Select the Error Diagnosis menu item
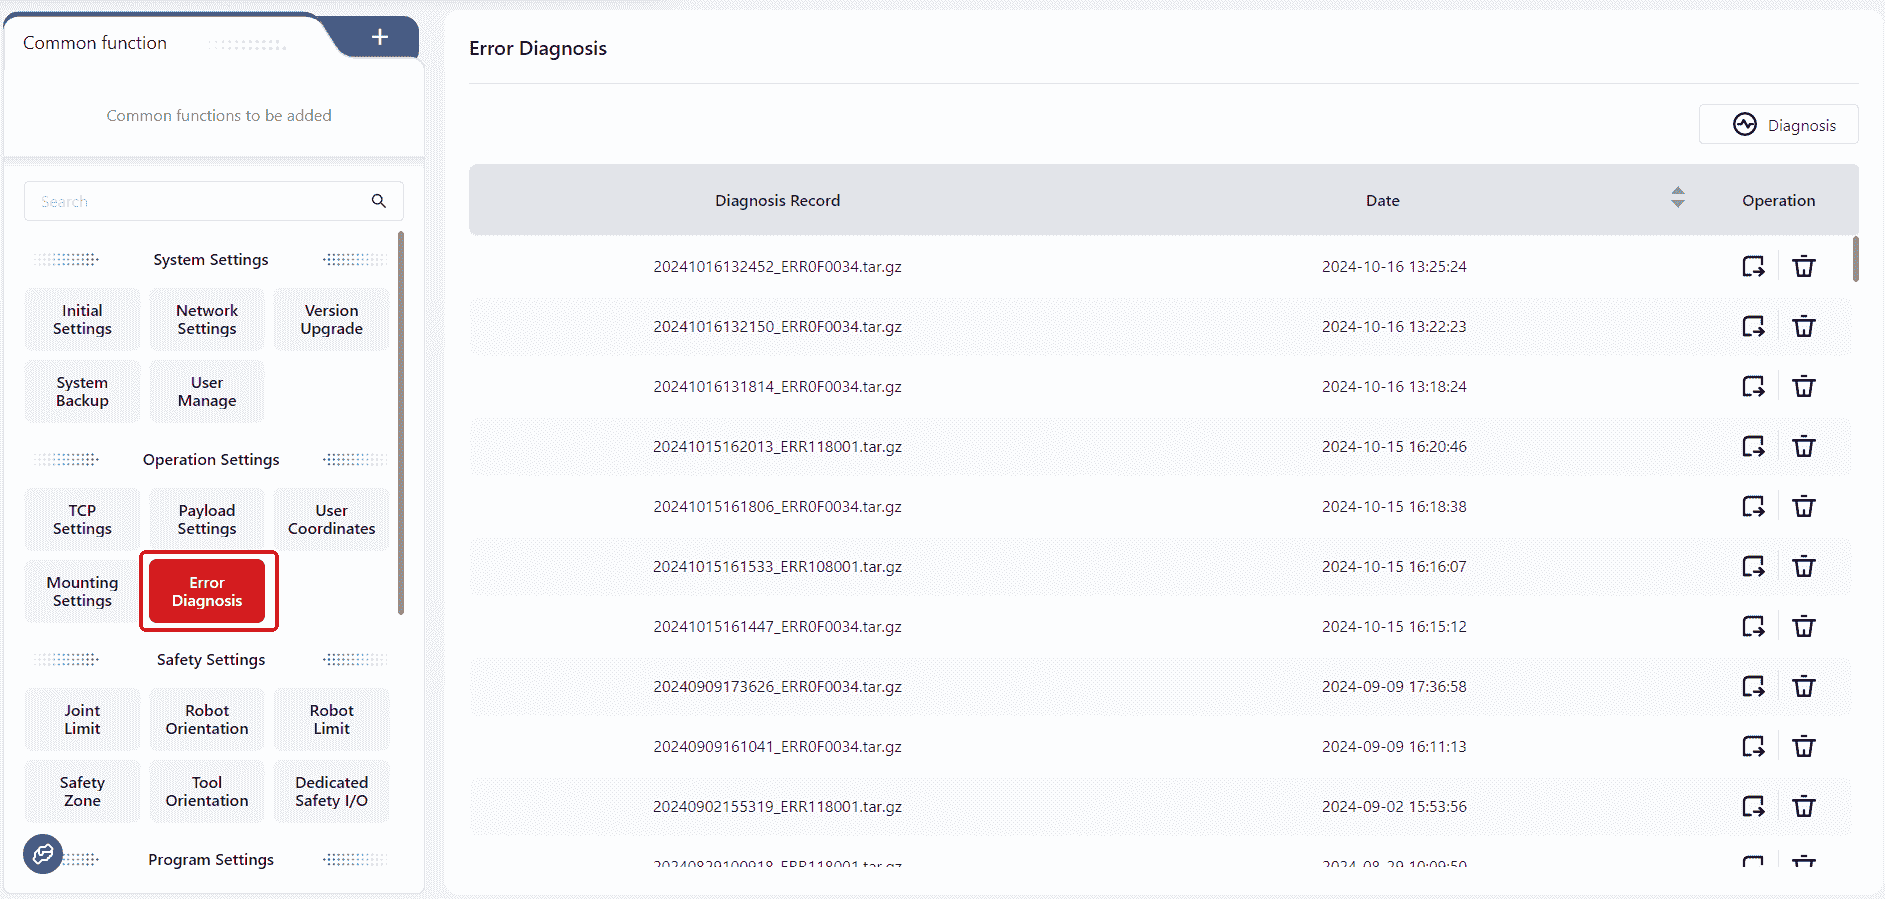 click(207, 592)
